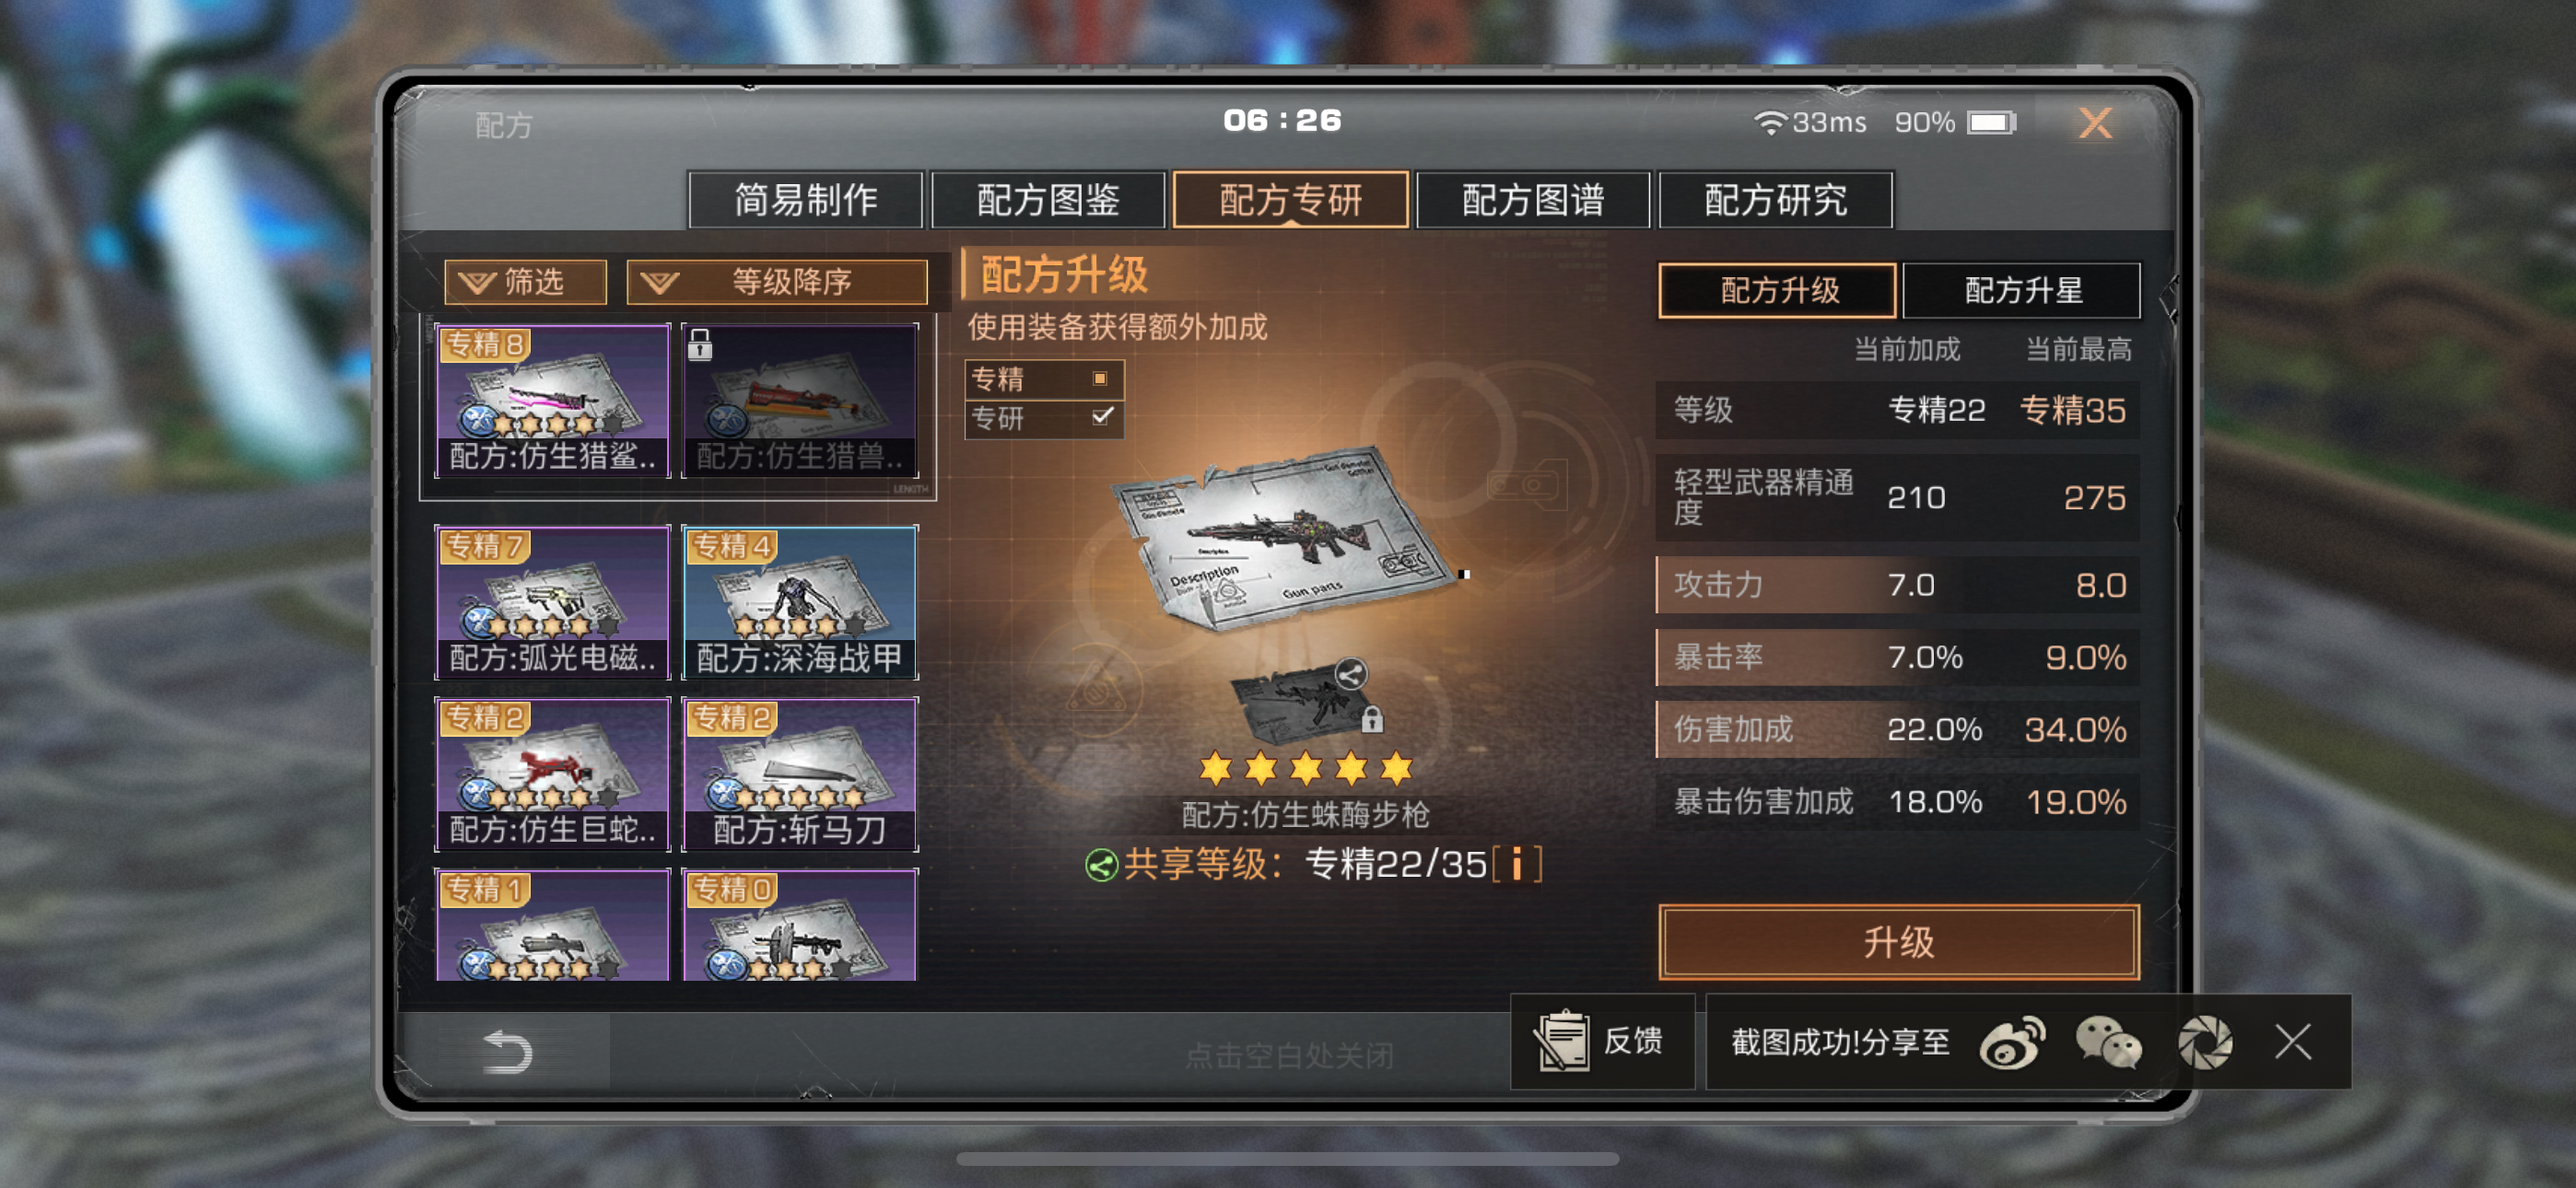Toggle the 专精 checkbox
Image resolution: width=2576 pixels, height=1188 pixels.
pyautogui.click(x=1100, y=378)
